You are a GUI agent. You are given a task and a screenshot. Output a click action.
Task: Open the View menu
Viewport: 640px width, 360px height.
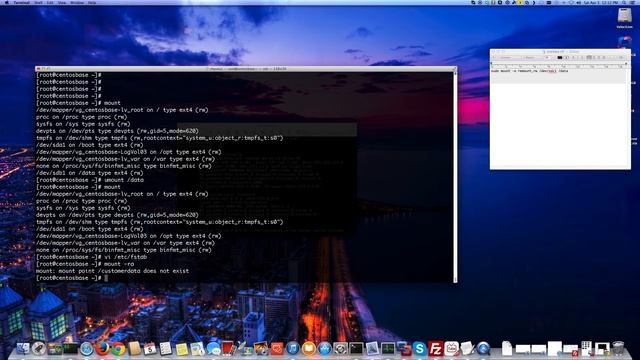(x=62, y=2)
